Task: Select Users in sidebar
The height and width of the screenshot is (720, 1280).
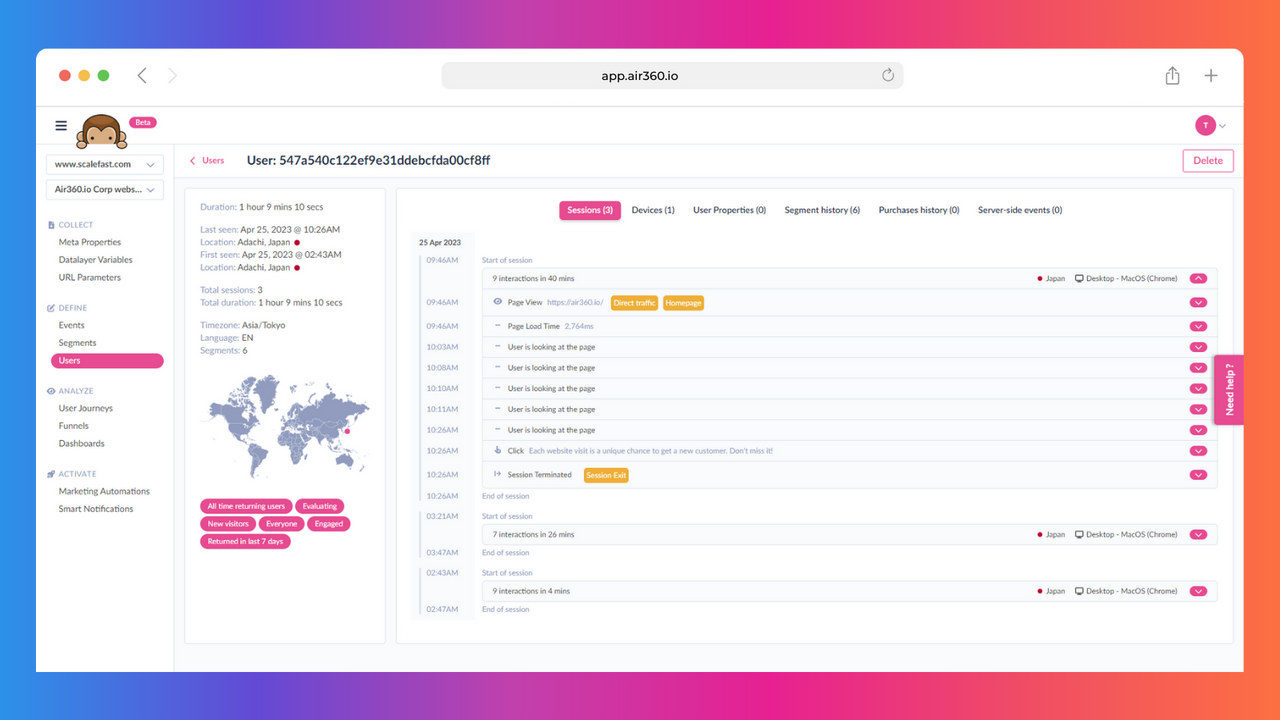Action: click(x=107, y=361)
